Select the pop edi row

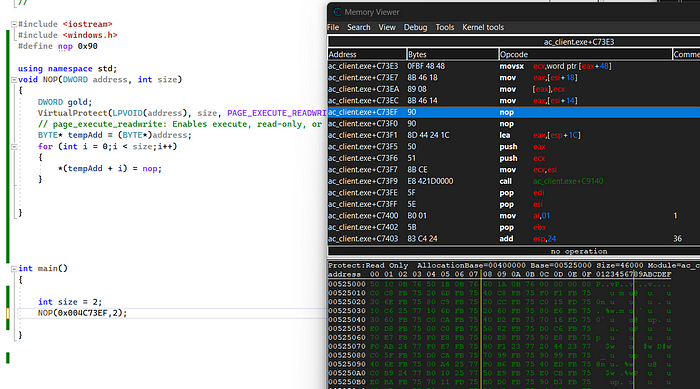click(x=514, y=193)
